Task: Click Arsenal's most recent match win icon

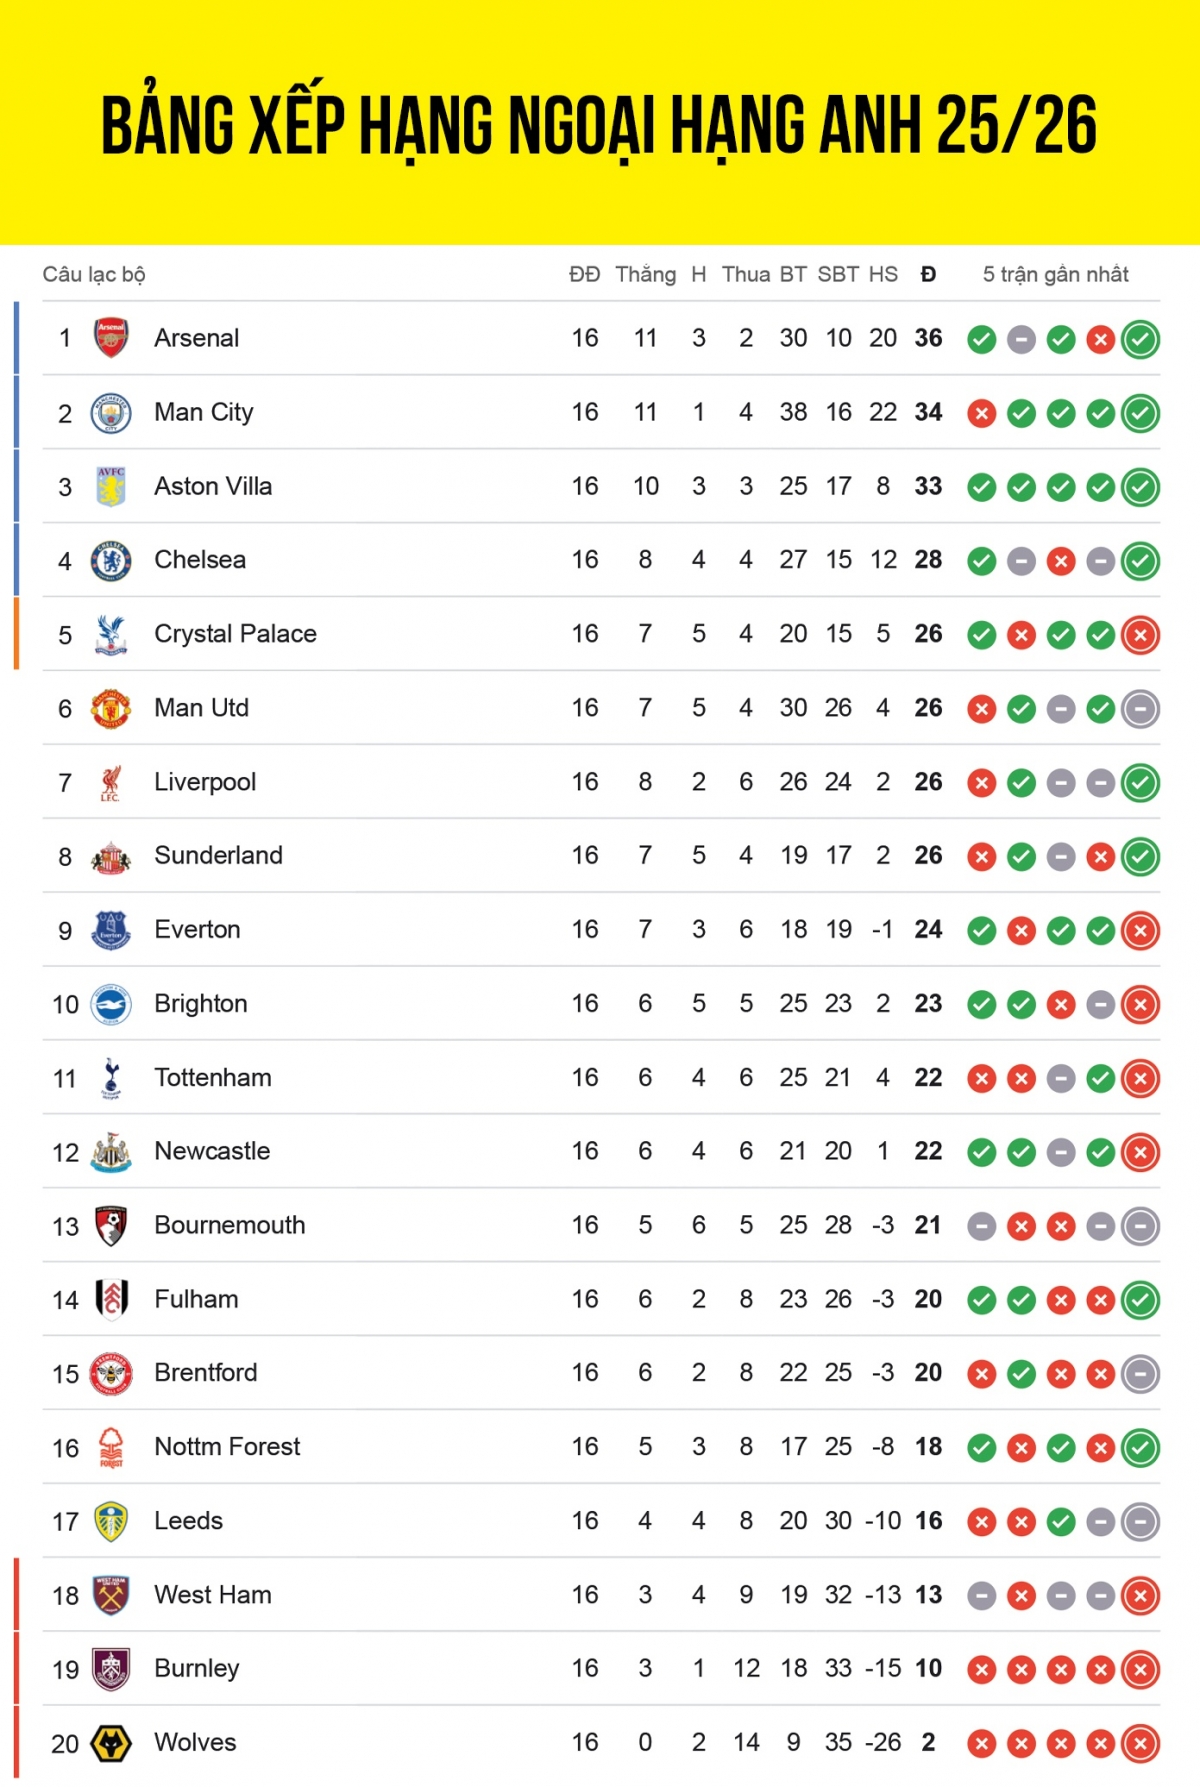Action: coord(1140,339)
